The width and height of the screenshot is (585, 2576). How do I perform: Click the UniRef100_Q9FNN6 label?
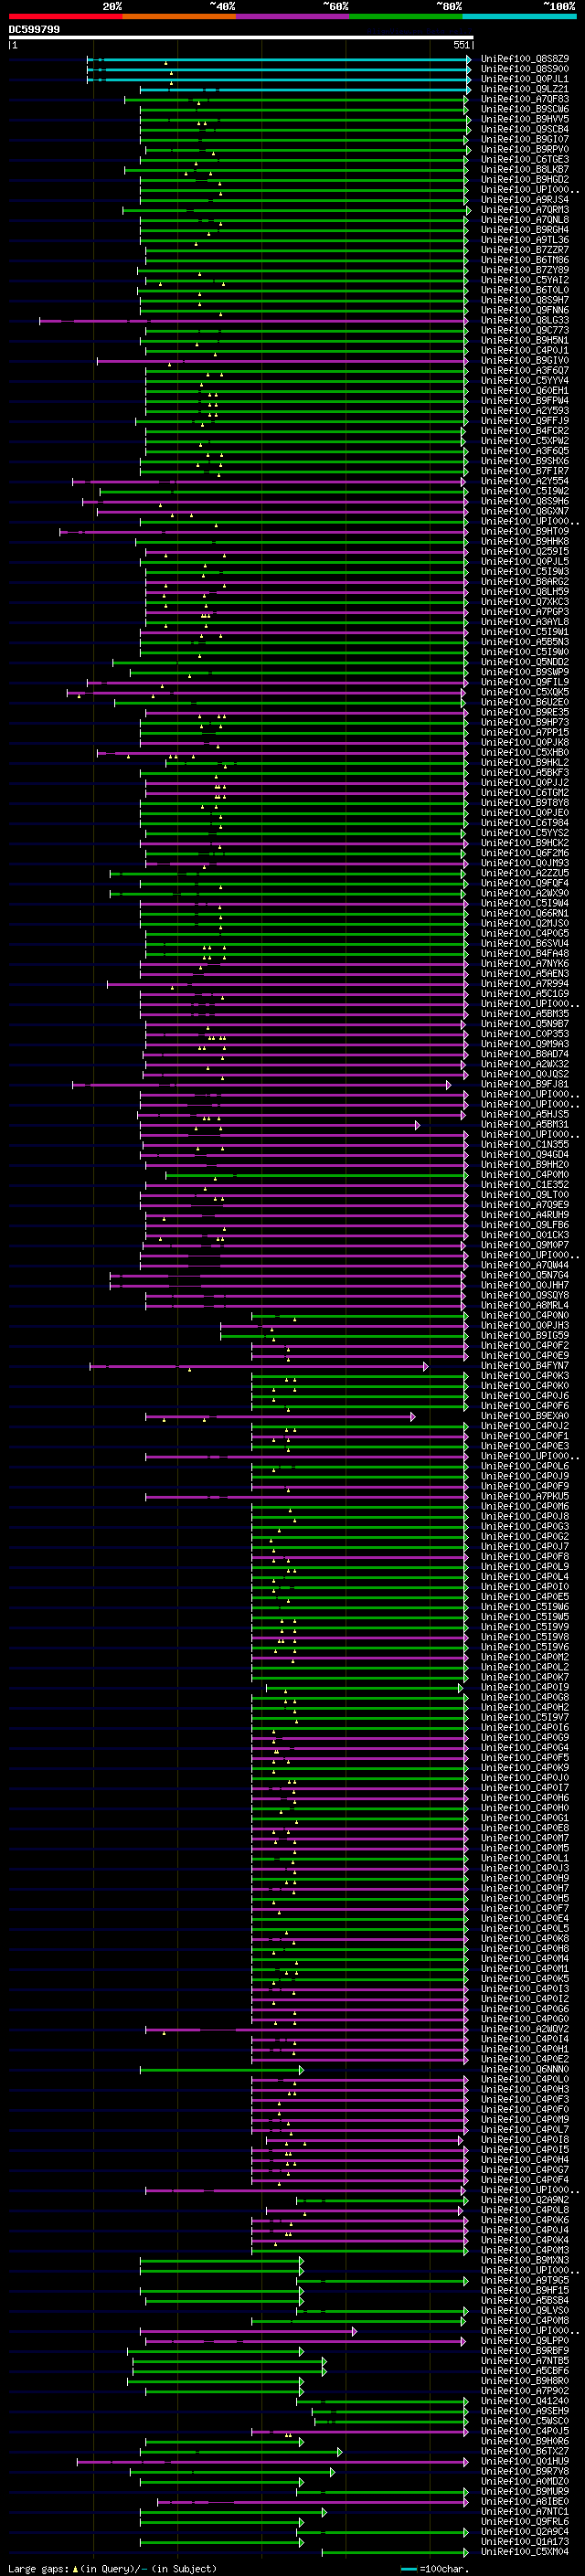click(525, 310)
